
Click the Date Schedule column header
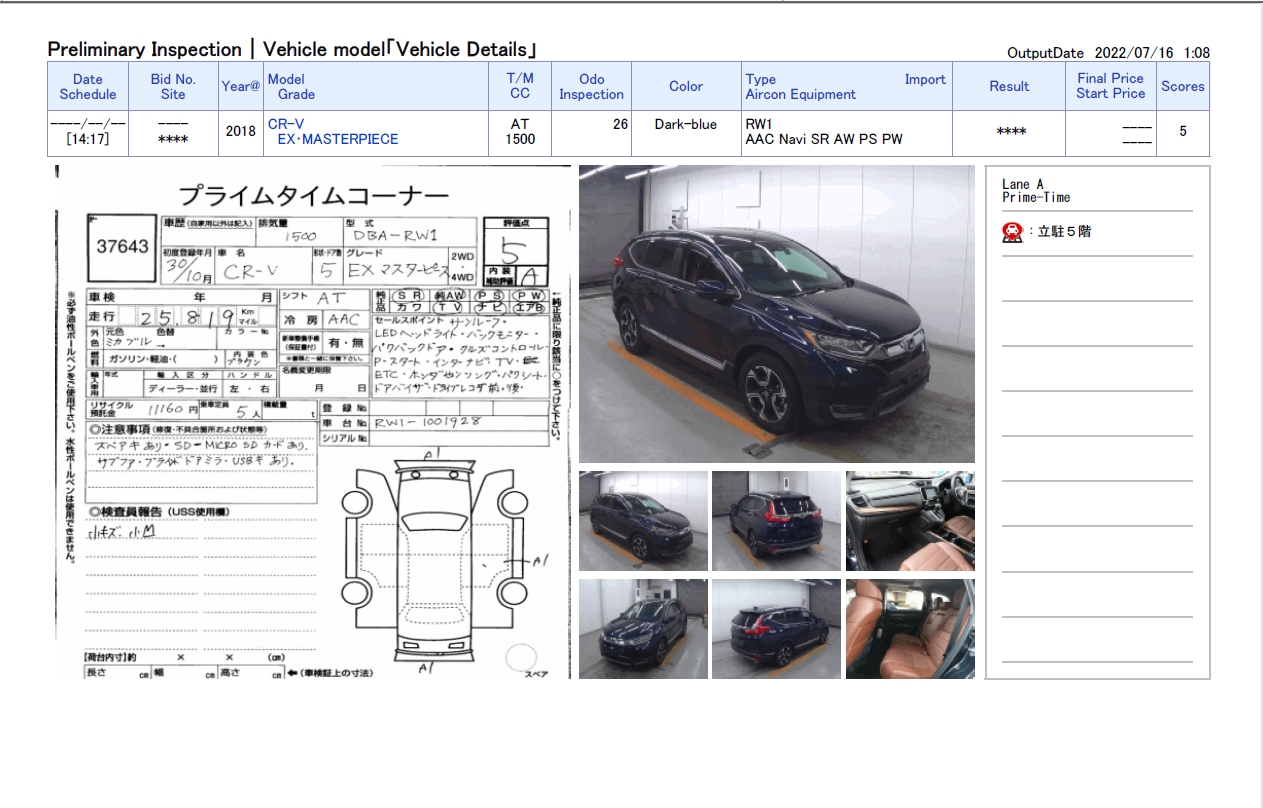coord(87,87)
